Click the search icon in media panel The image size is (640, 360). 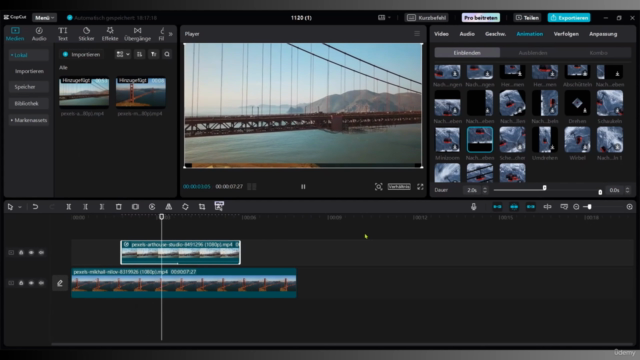pos(167,54)
